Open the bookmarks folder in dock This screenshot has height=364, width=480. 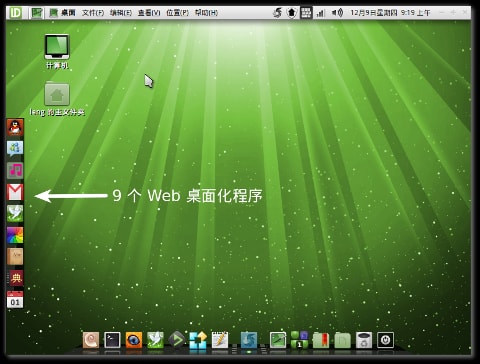coord(321,340)
